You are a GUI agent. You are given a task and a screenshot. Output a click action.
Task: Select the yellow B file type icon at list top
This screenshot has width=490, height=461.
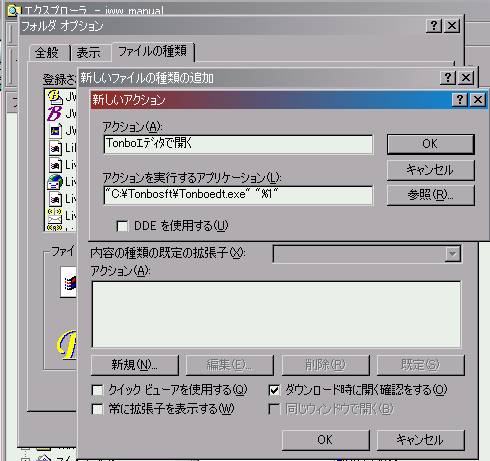tap(55, 96)
